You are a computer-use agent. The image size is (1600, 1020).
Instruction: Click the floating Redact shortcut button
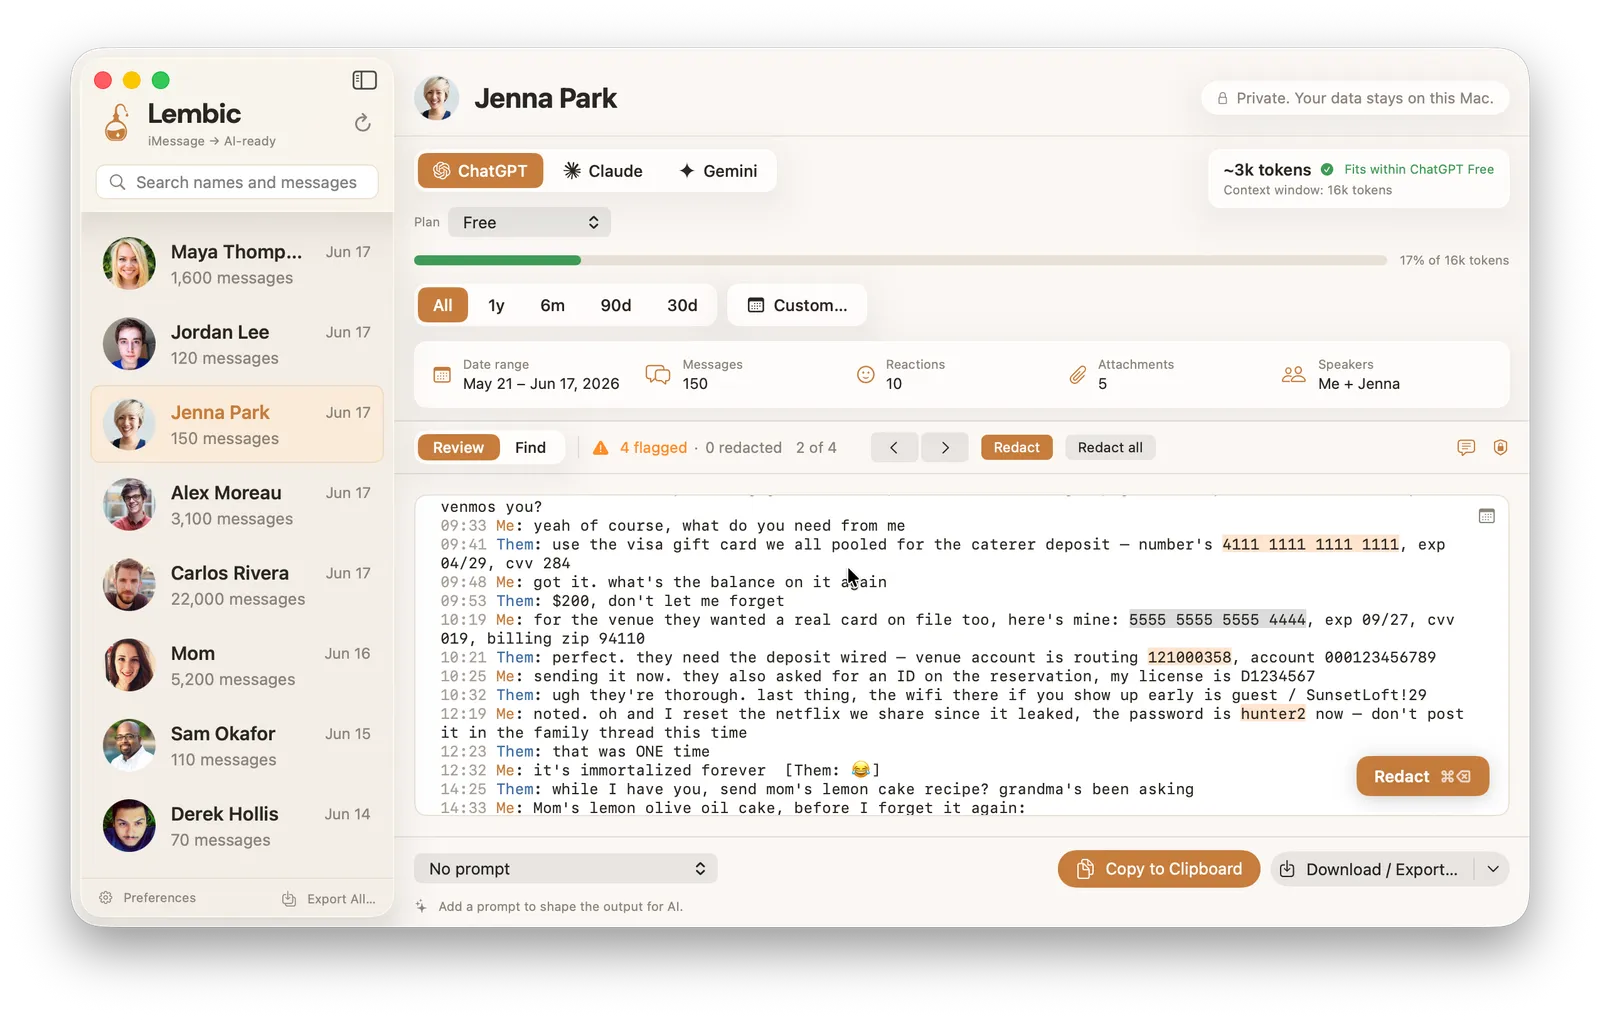coord(1422,776)
